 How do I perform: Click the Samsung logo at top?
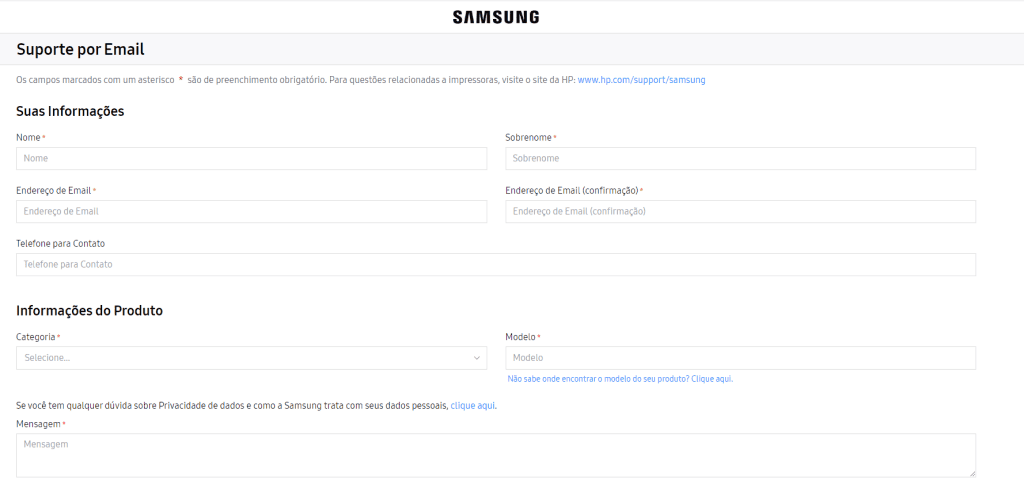(496, 17)
